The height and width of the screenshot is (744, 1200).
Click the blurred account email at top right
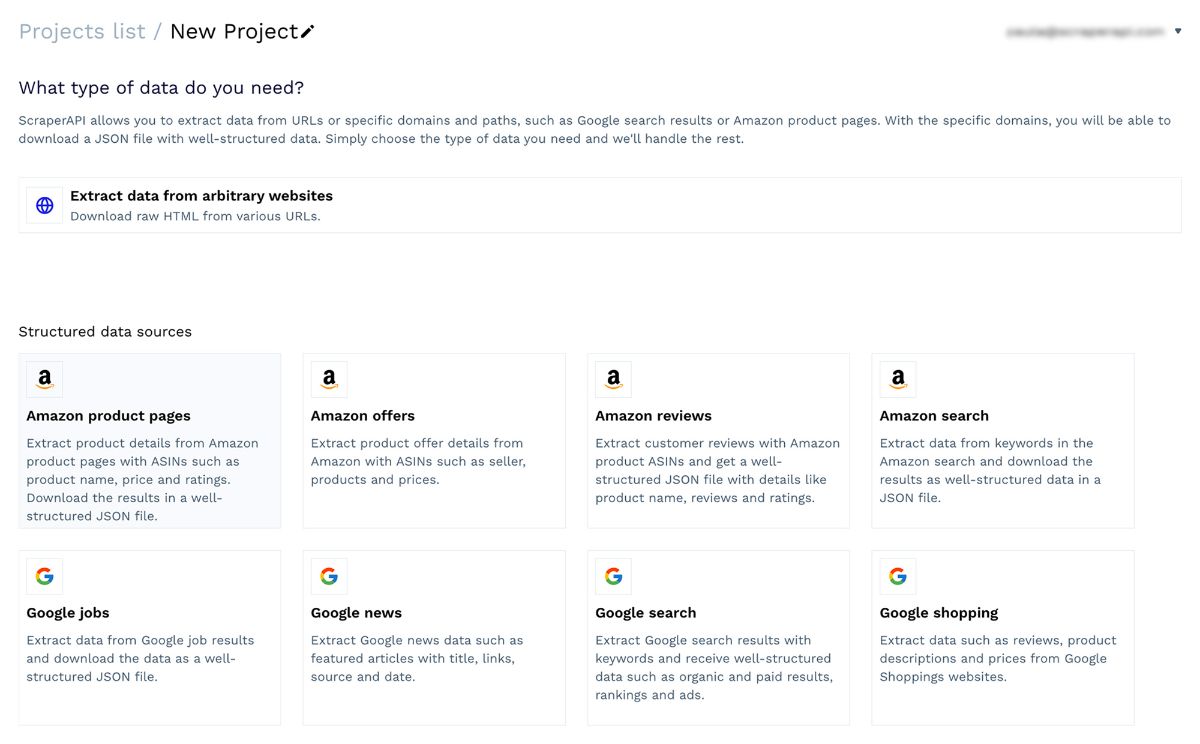[x=1085, y=32]
